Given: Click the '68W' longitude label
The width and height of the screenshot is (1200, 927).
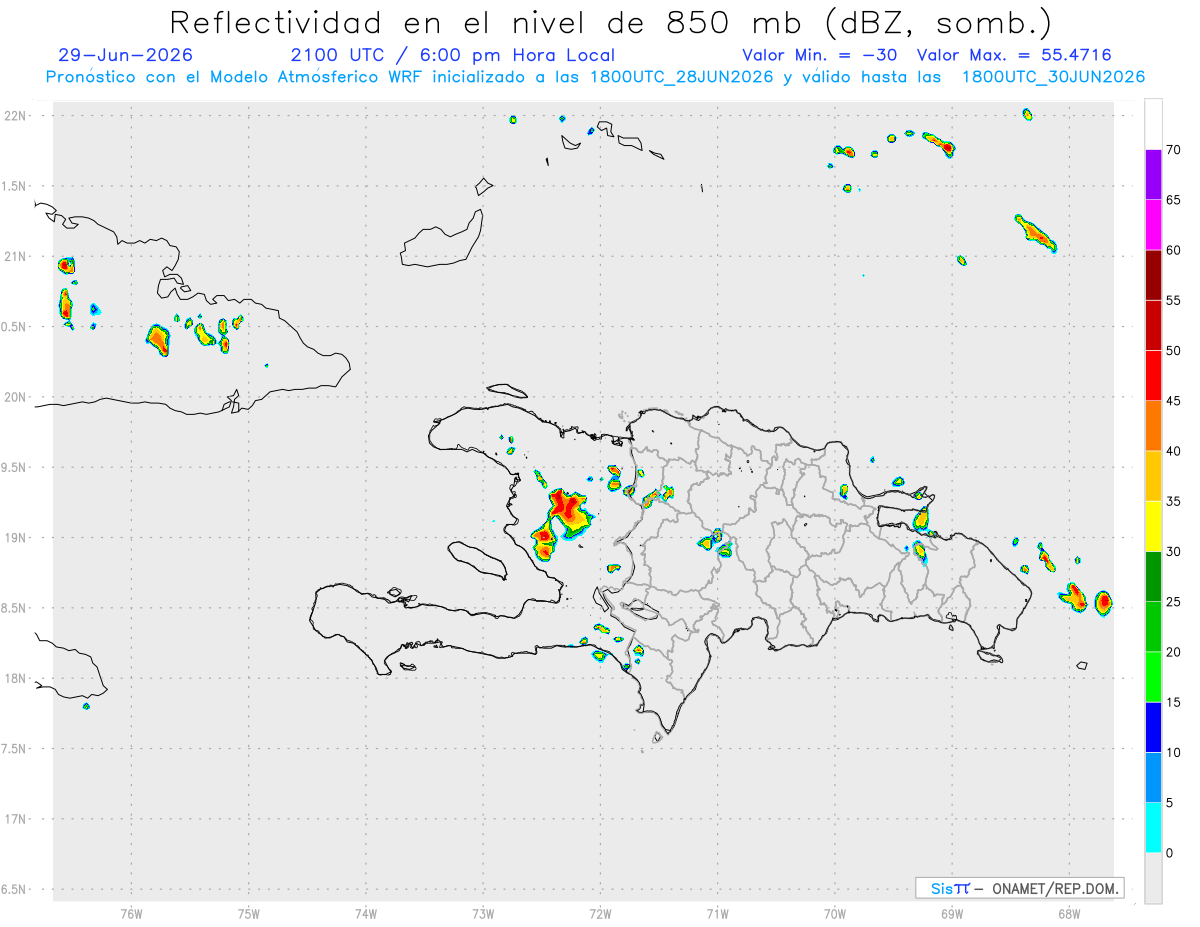Looking at the screenshot, I should 1069,913.
